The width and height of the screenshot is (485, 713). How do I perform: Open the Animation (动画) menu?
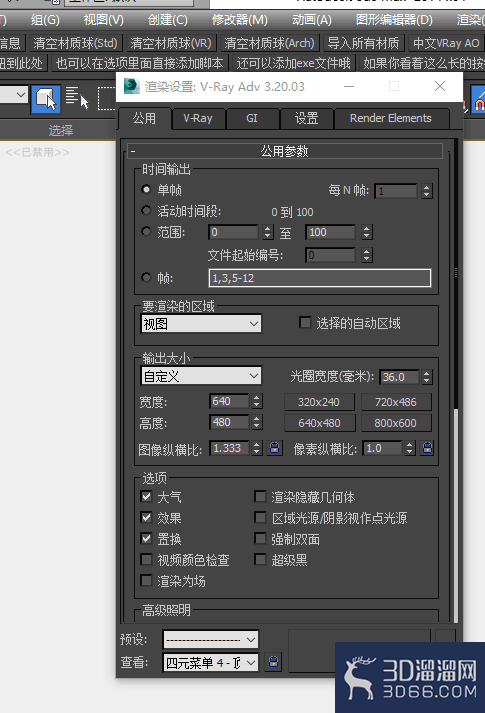(x=312, y=20)
